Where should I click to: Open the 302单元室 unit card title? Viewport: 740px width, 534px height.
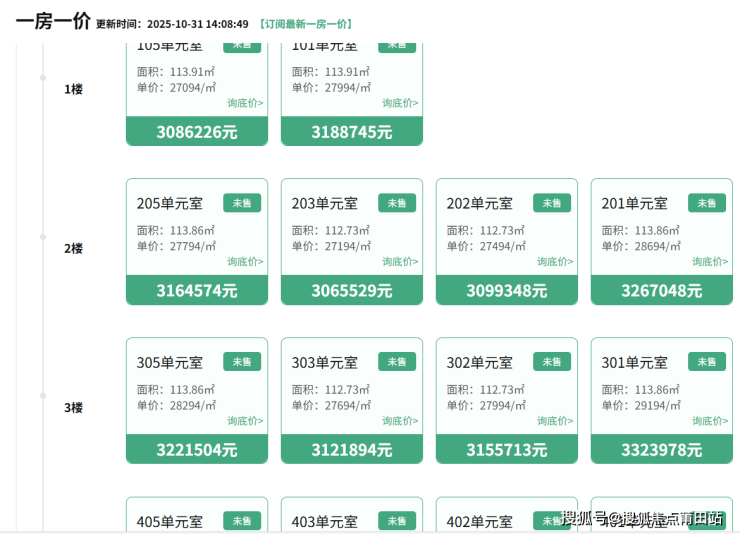pos(479,363)
